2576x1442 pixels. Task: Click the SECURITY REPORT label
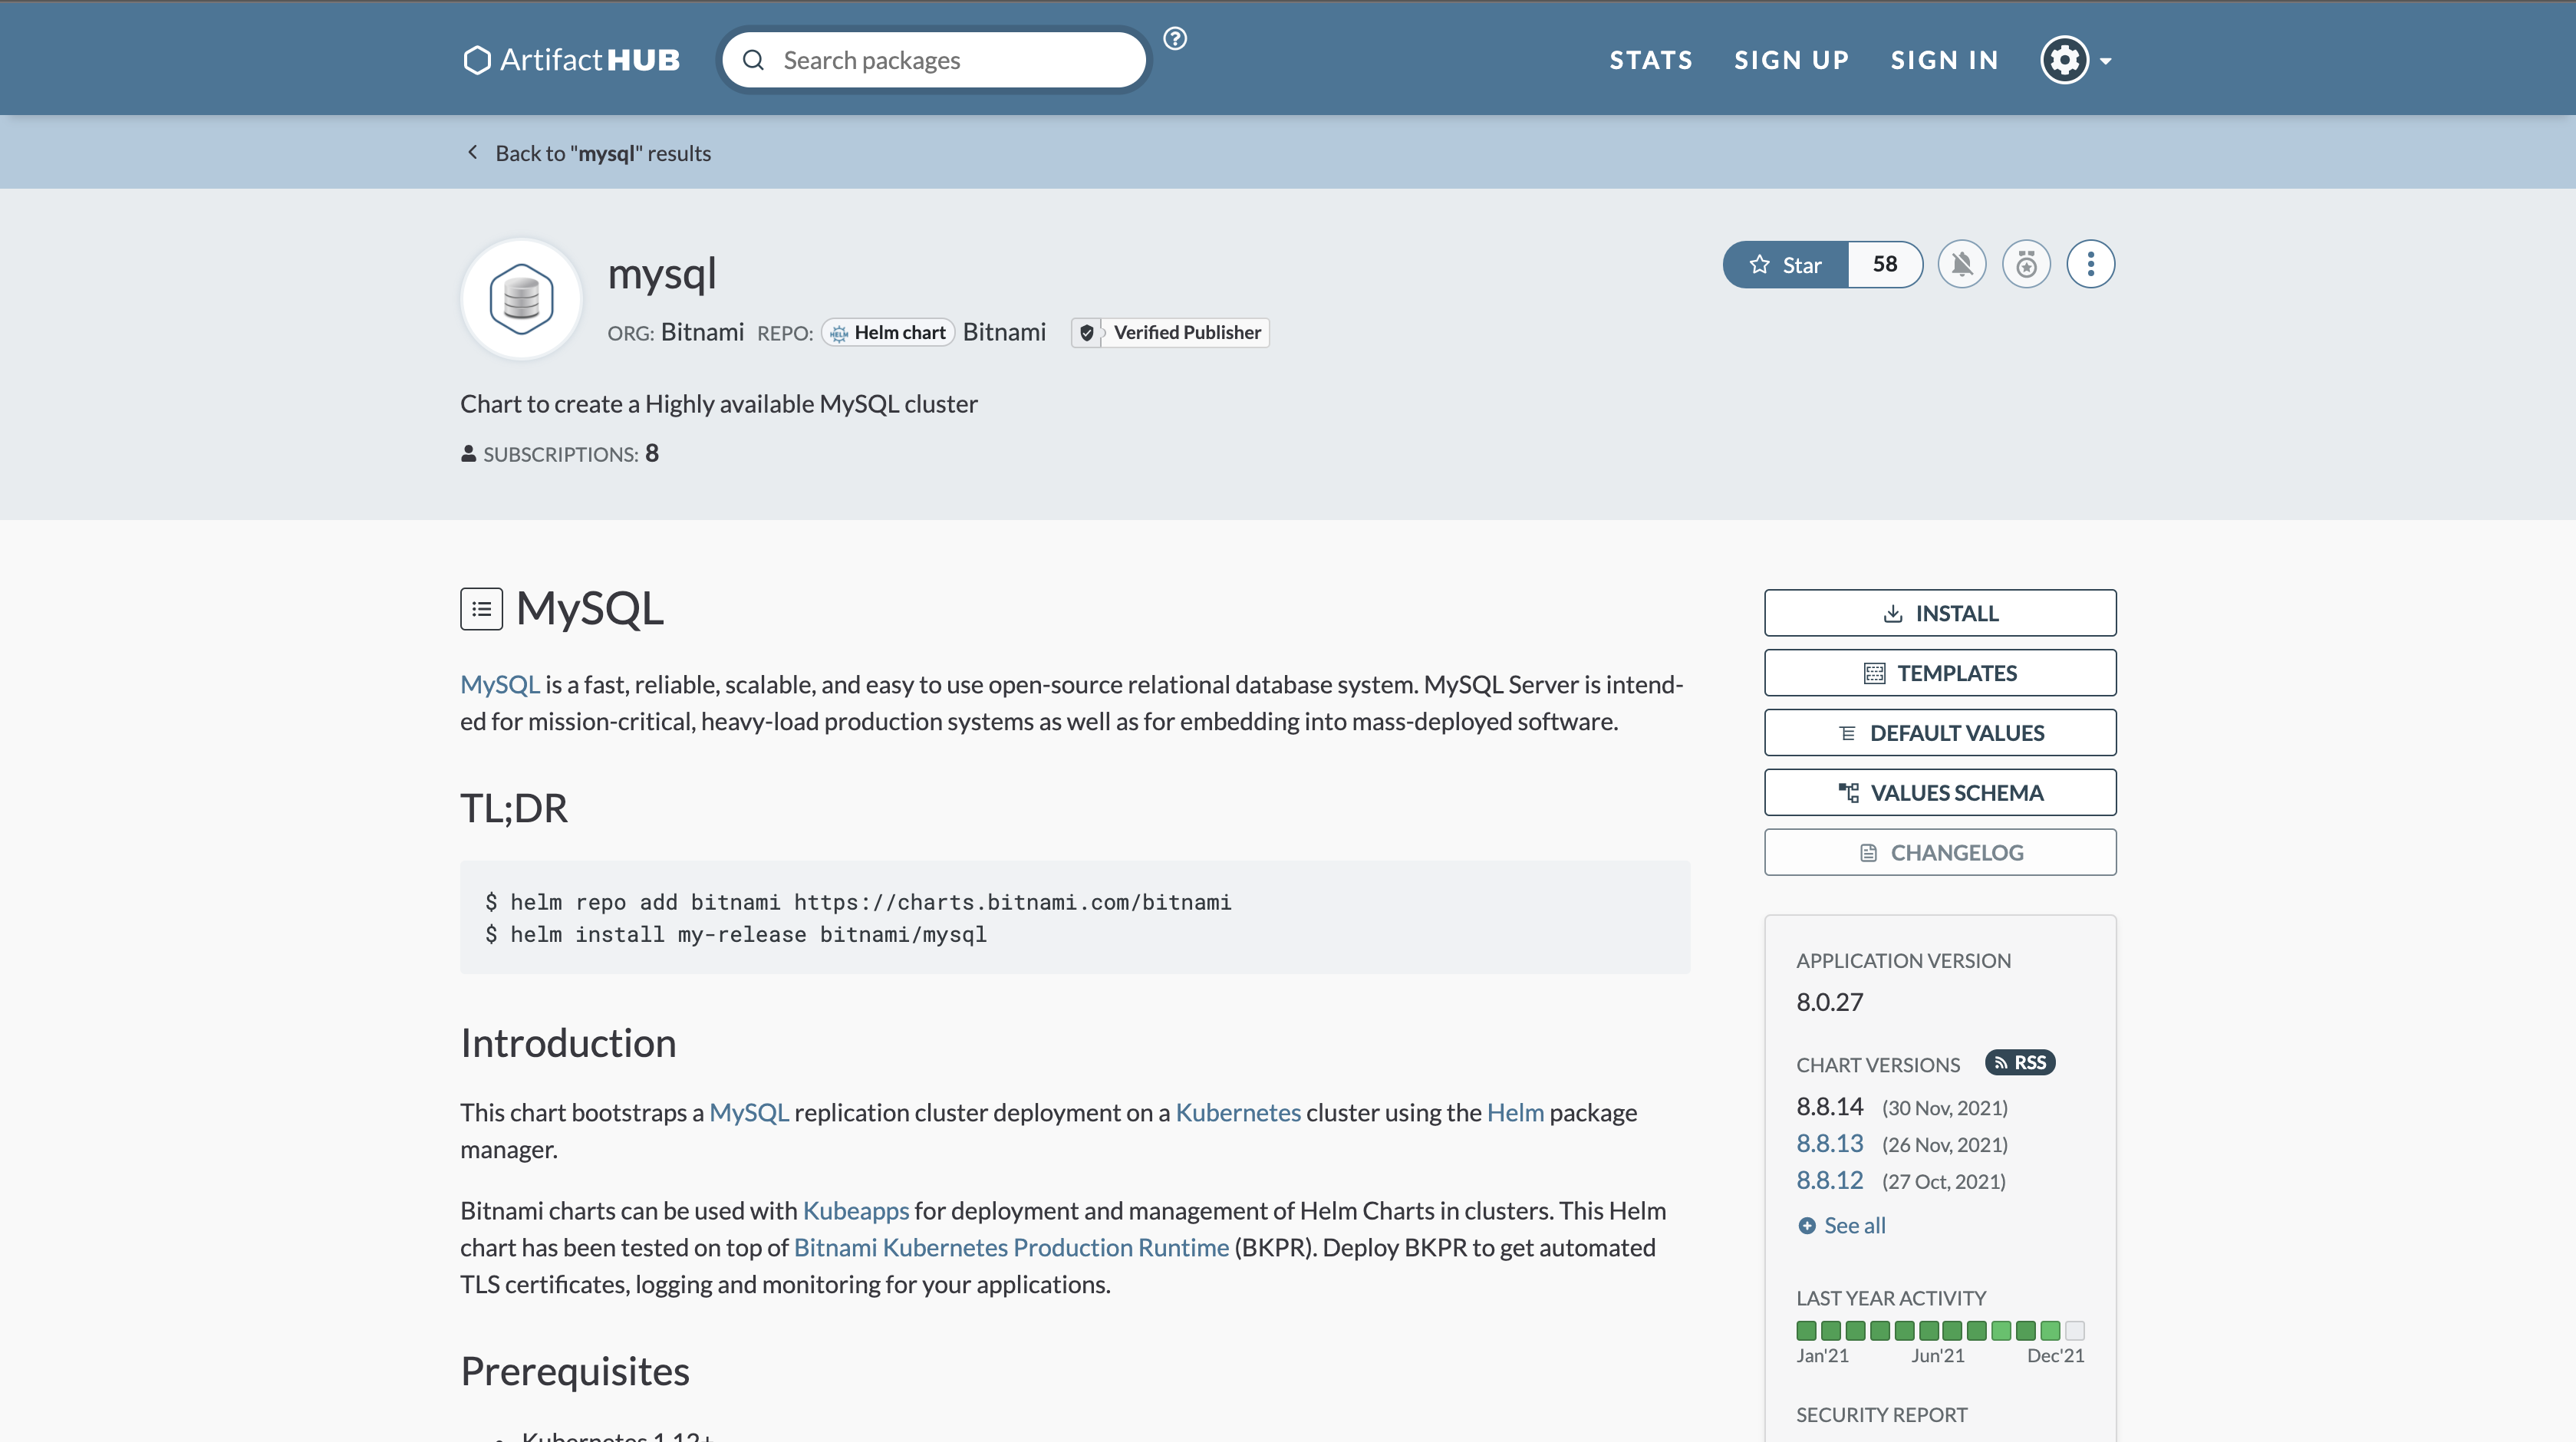[1882, 1414]
